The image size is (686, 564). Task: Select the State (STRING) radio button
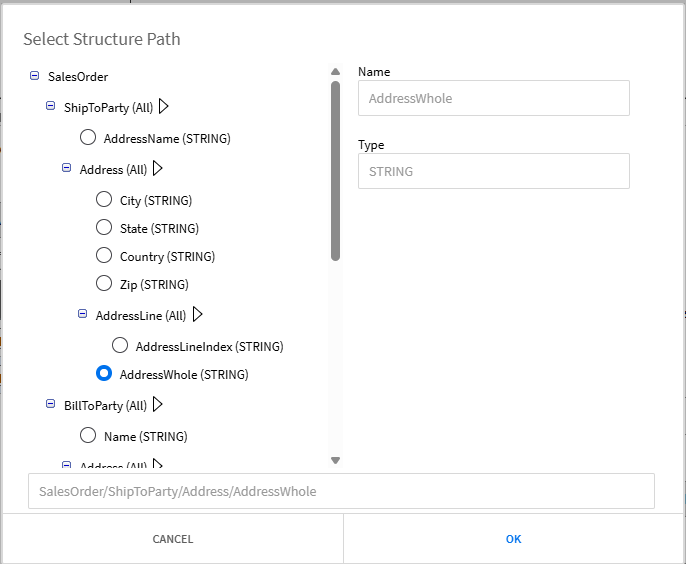[x=104, y=228]
